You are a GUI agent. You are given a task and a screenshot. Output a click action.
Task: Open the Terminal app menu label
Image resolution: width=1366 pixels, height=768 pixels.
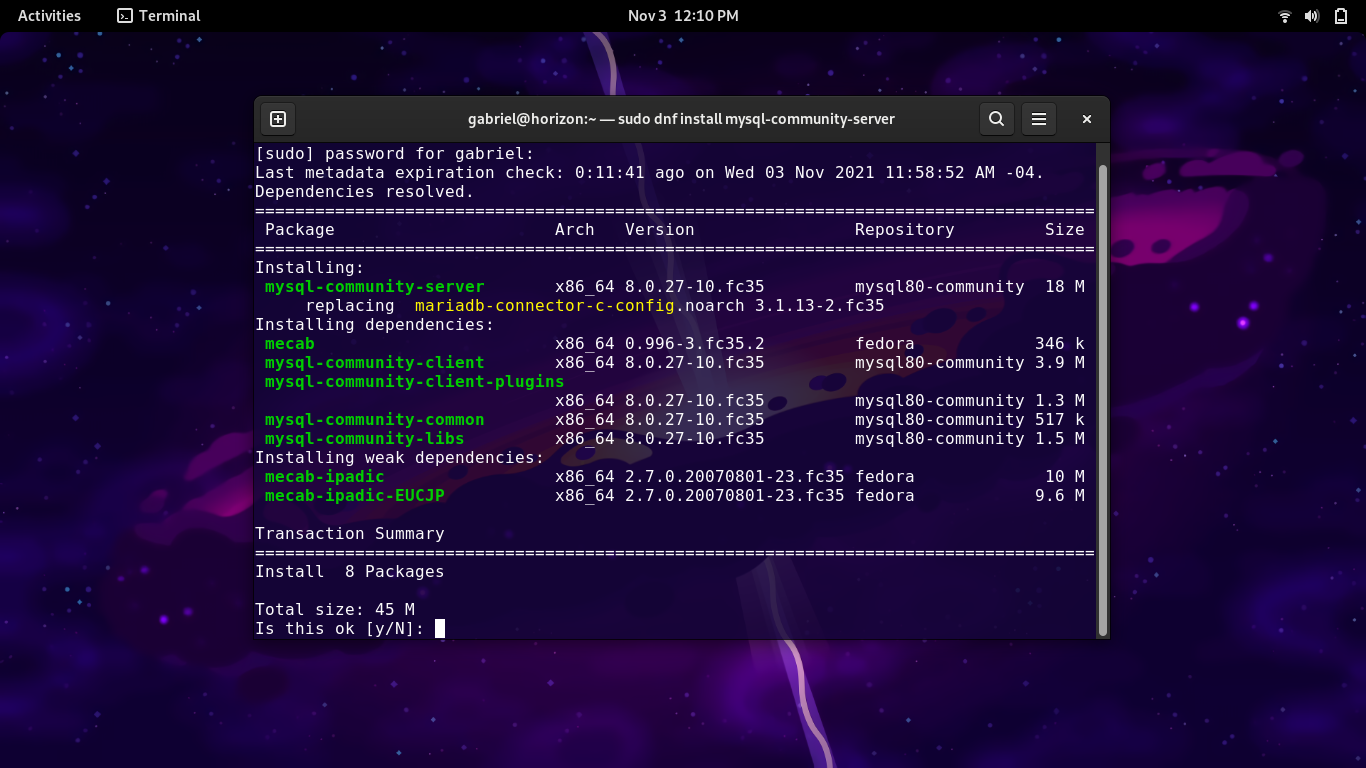(x=169, y=16)
